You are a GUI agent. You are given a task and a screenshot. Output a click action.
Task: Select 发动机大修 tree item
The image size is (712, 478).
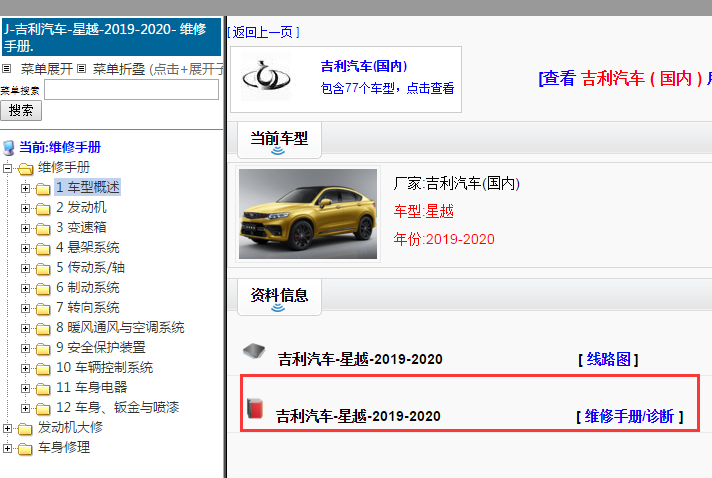70,427
